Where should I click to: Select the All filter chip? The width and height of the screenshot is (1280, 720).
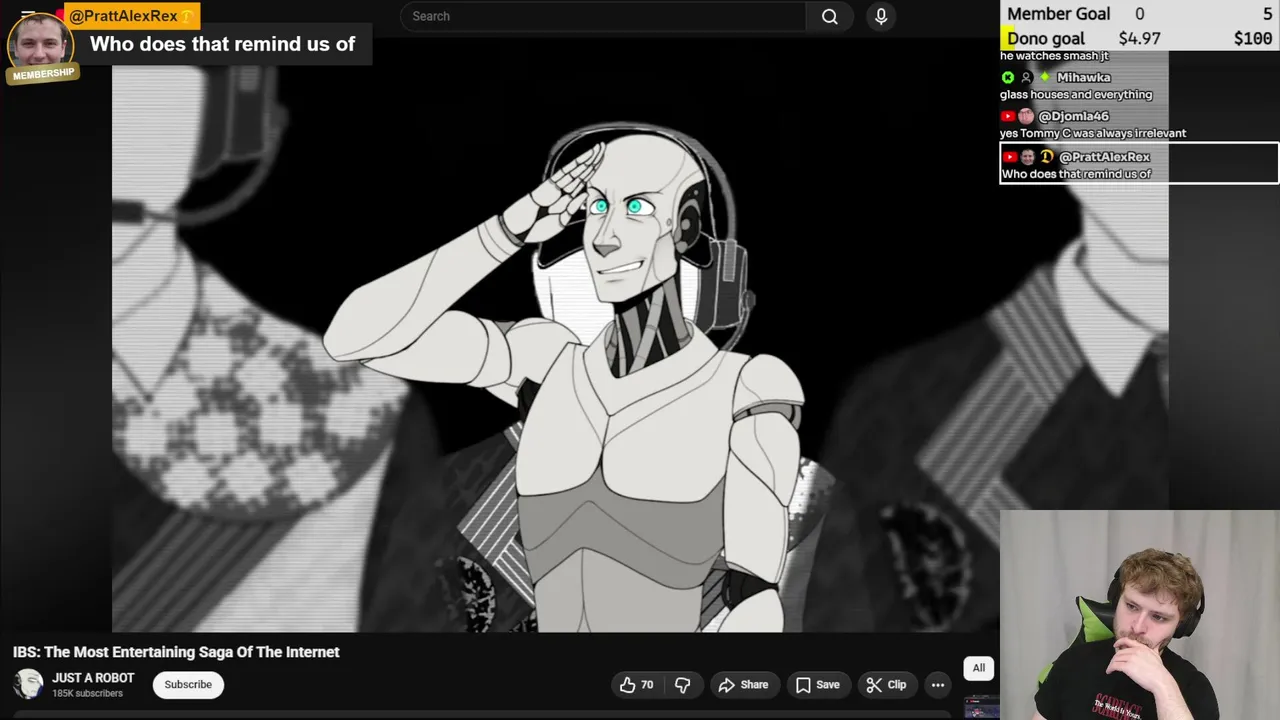979,668
